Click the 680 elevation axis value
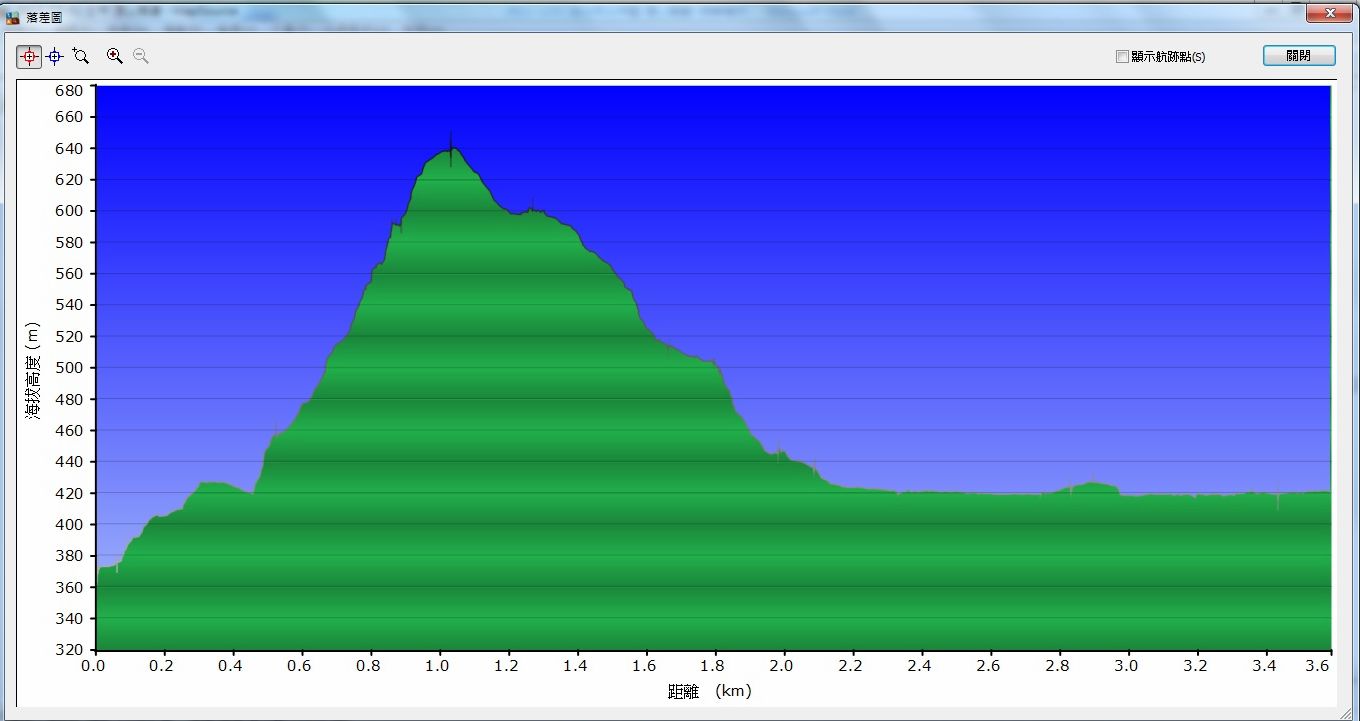The height and width of the screenshot is (721, 1360). [x=69, y=89]
